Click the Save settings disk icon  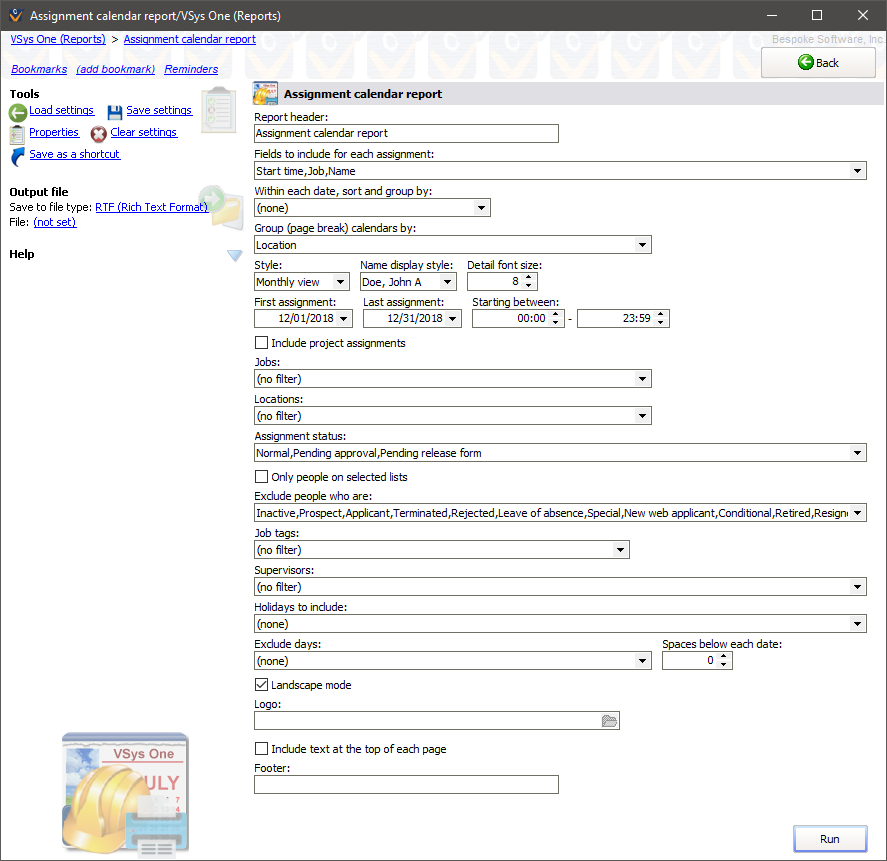[x=114, y=110]
